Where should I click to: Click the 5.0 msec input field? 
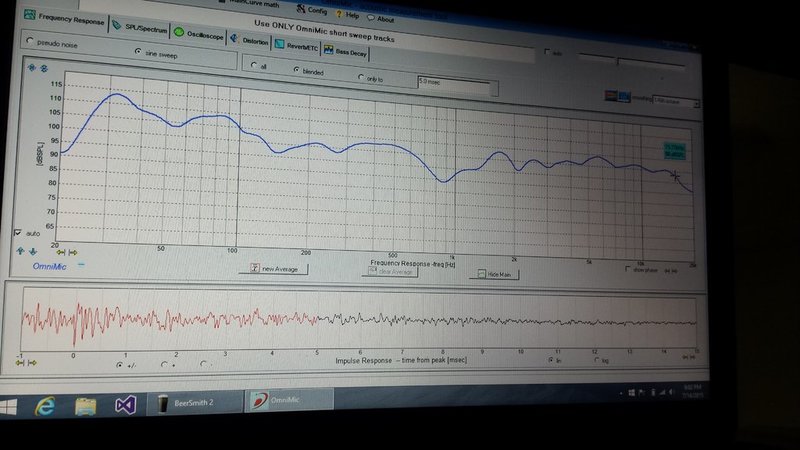click(x=454, y=85)
